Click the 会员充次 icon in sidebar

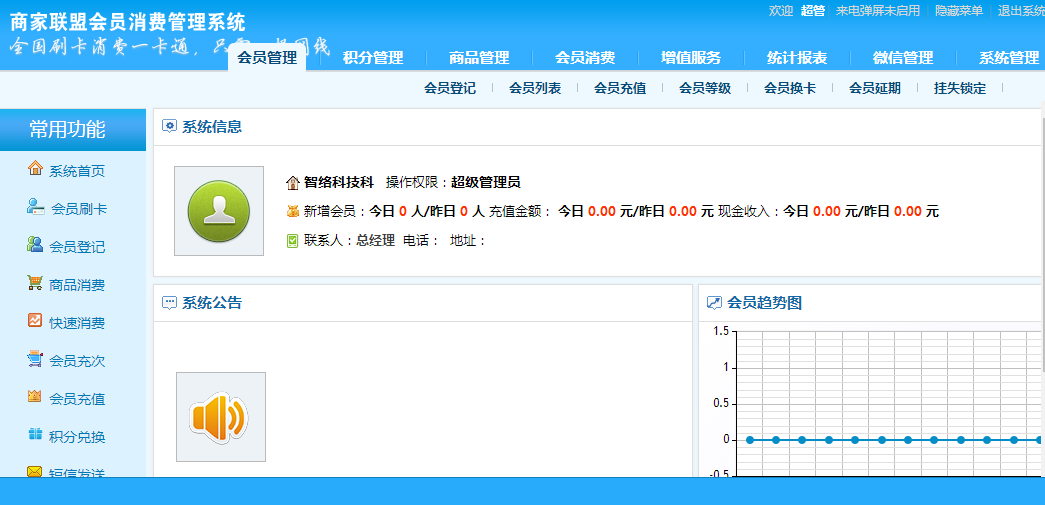[x=35, y=359]
